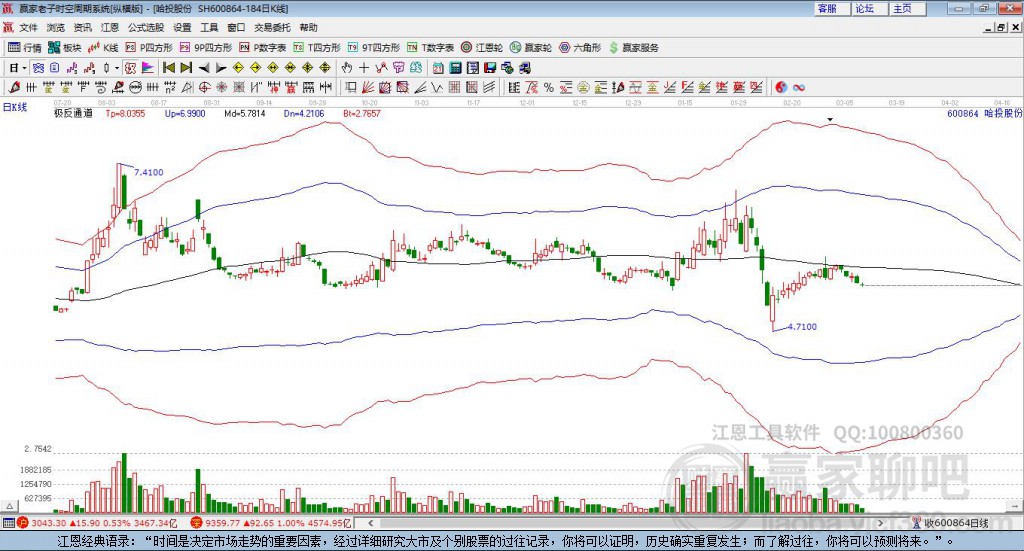
Task: Click the black right arrow icon
Action: pos(220,68)
